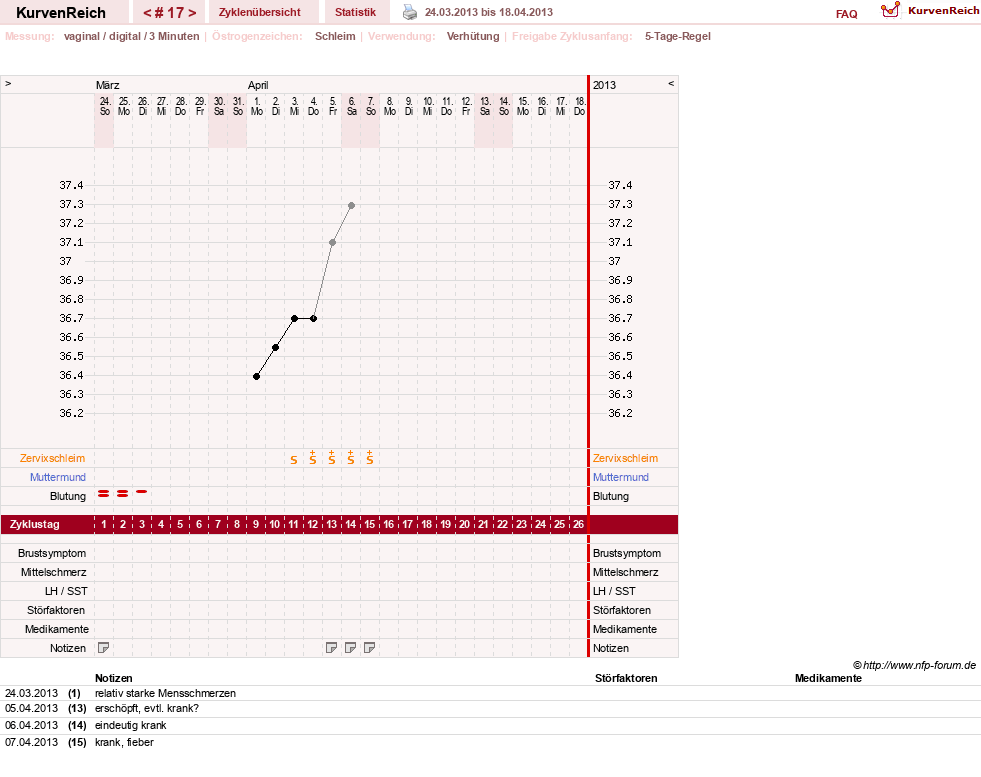The width and height of the screenshot is (981, 777).
Task: Click the 'April' month label
Action: (258, 85)
